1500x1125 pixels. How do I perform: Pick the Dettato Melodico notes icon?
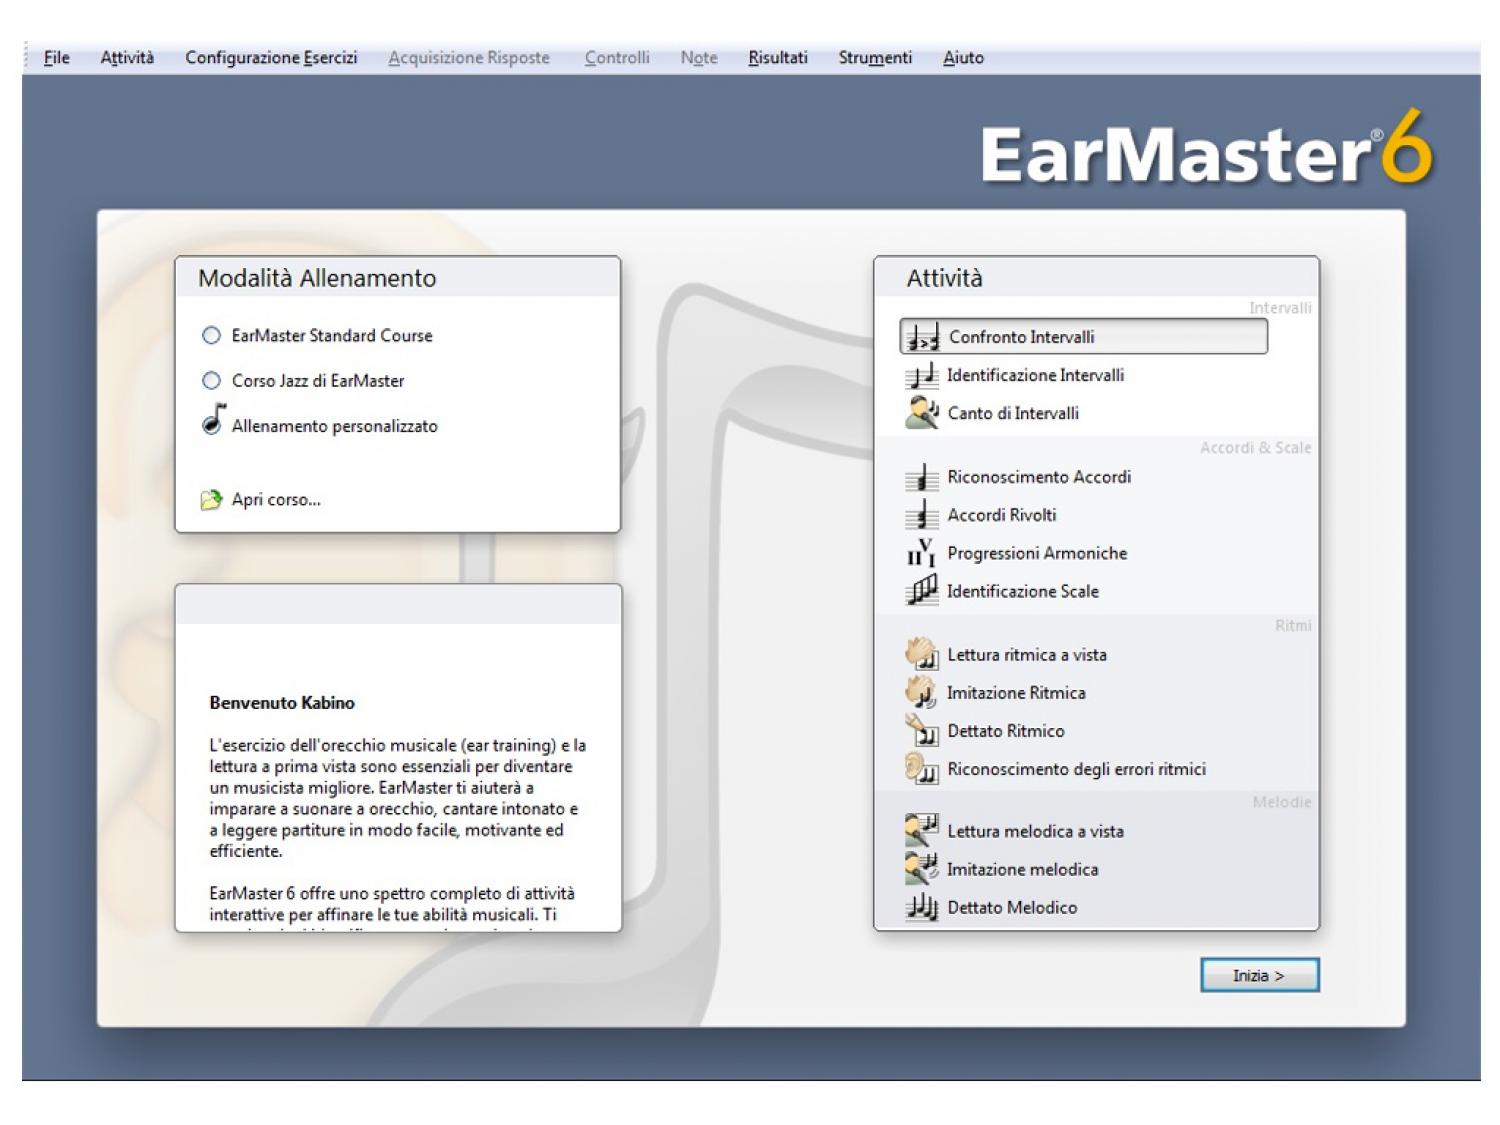(921, 908)
